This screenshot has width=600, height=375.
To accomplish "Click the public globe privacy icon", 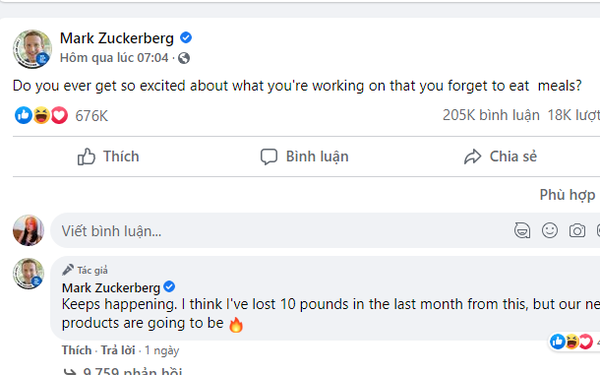I will [x=184, y=58].
